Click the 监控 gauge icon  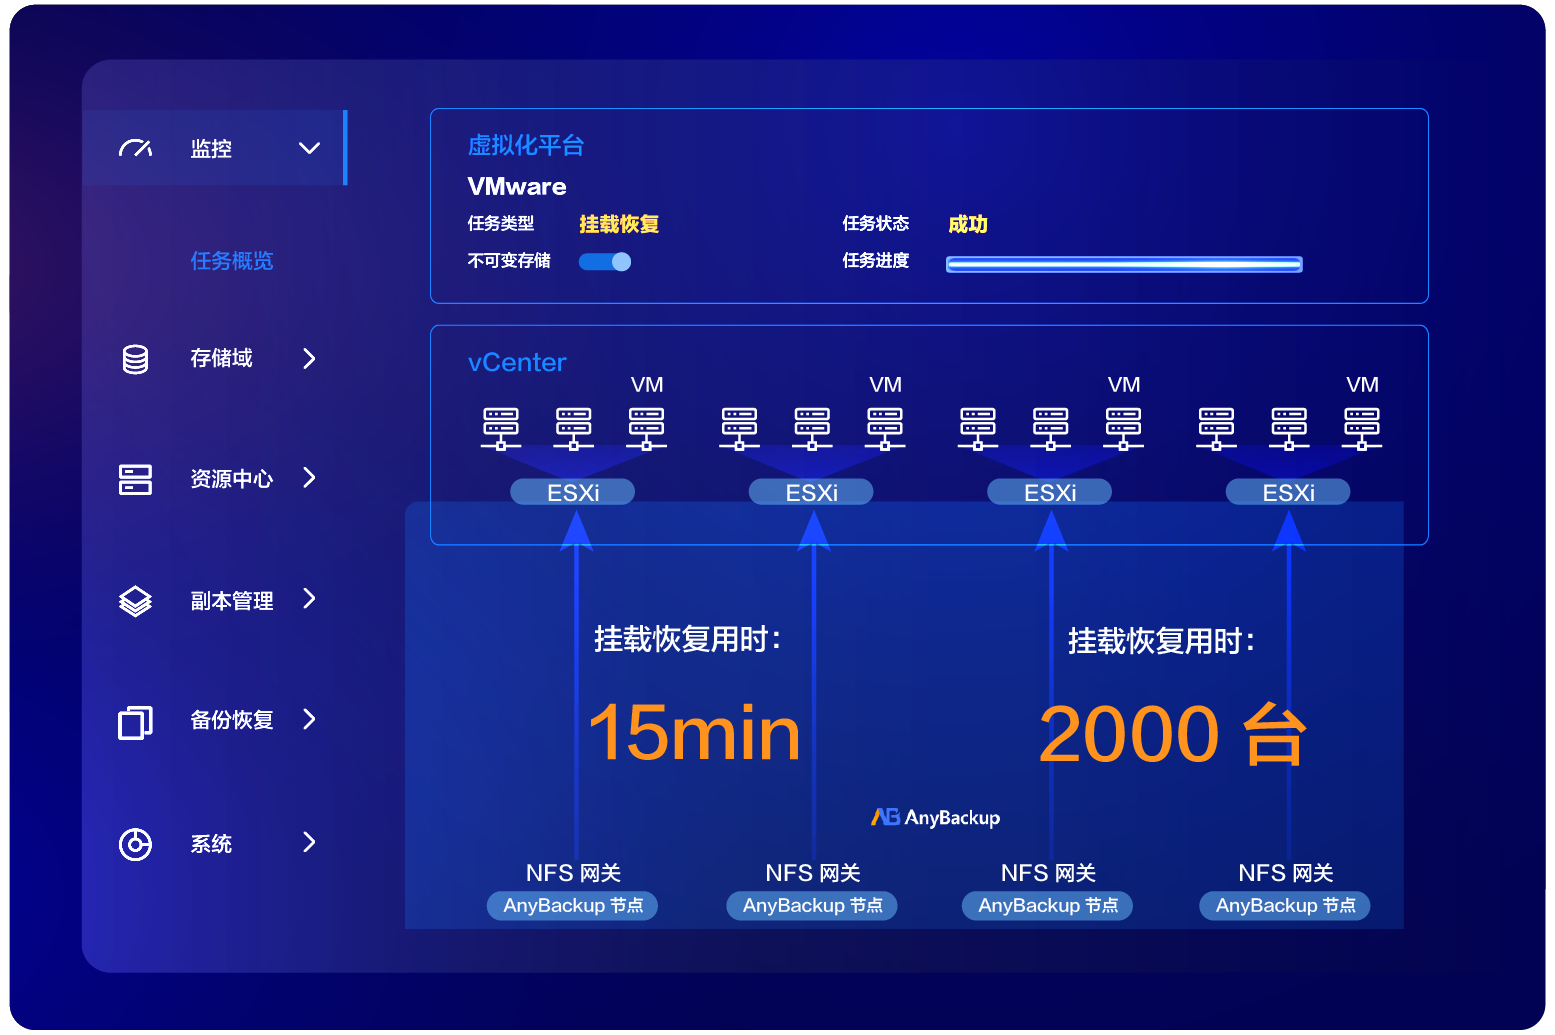tap(135, 148)
